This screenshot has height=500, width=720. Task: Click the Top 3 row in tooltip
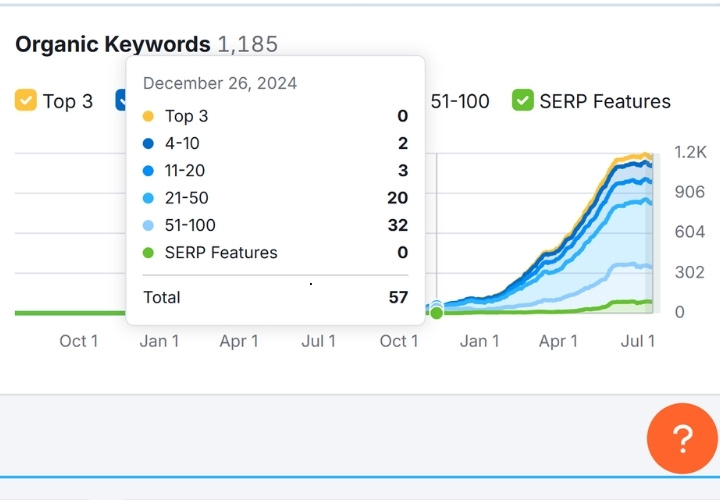276,116
